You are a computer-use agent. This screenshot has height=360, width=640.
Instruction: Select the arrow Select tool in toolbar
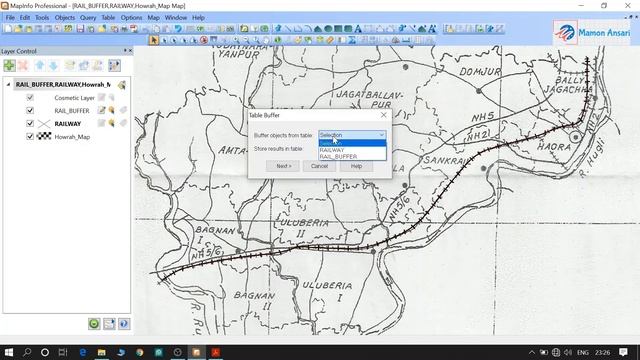pyautogui.click(x=154, y=40)
